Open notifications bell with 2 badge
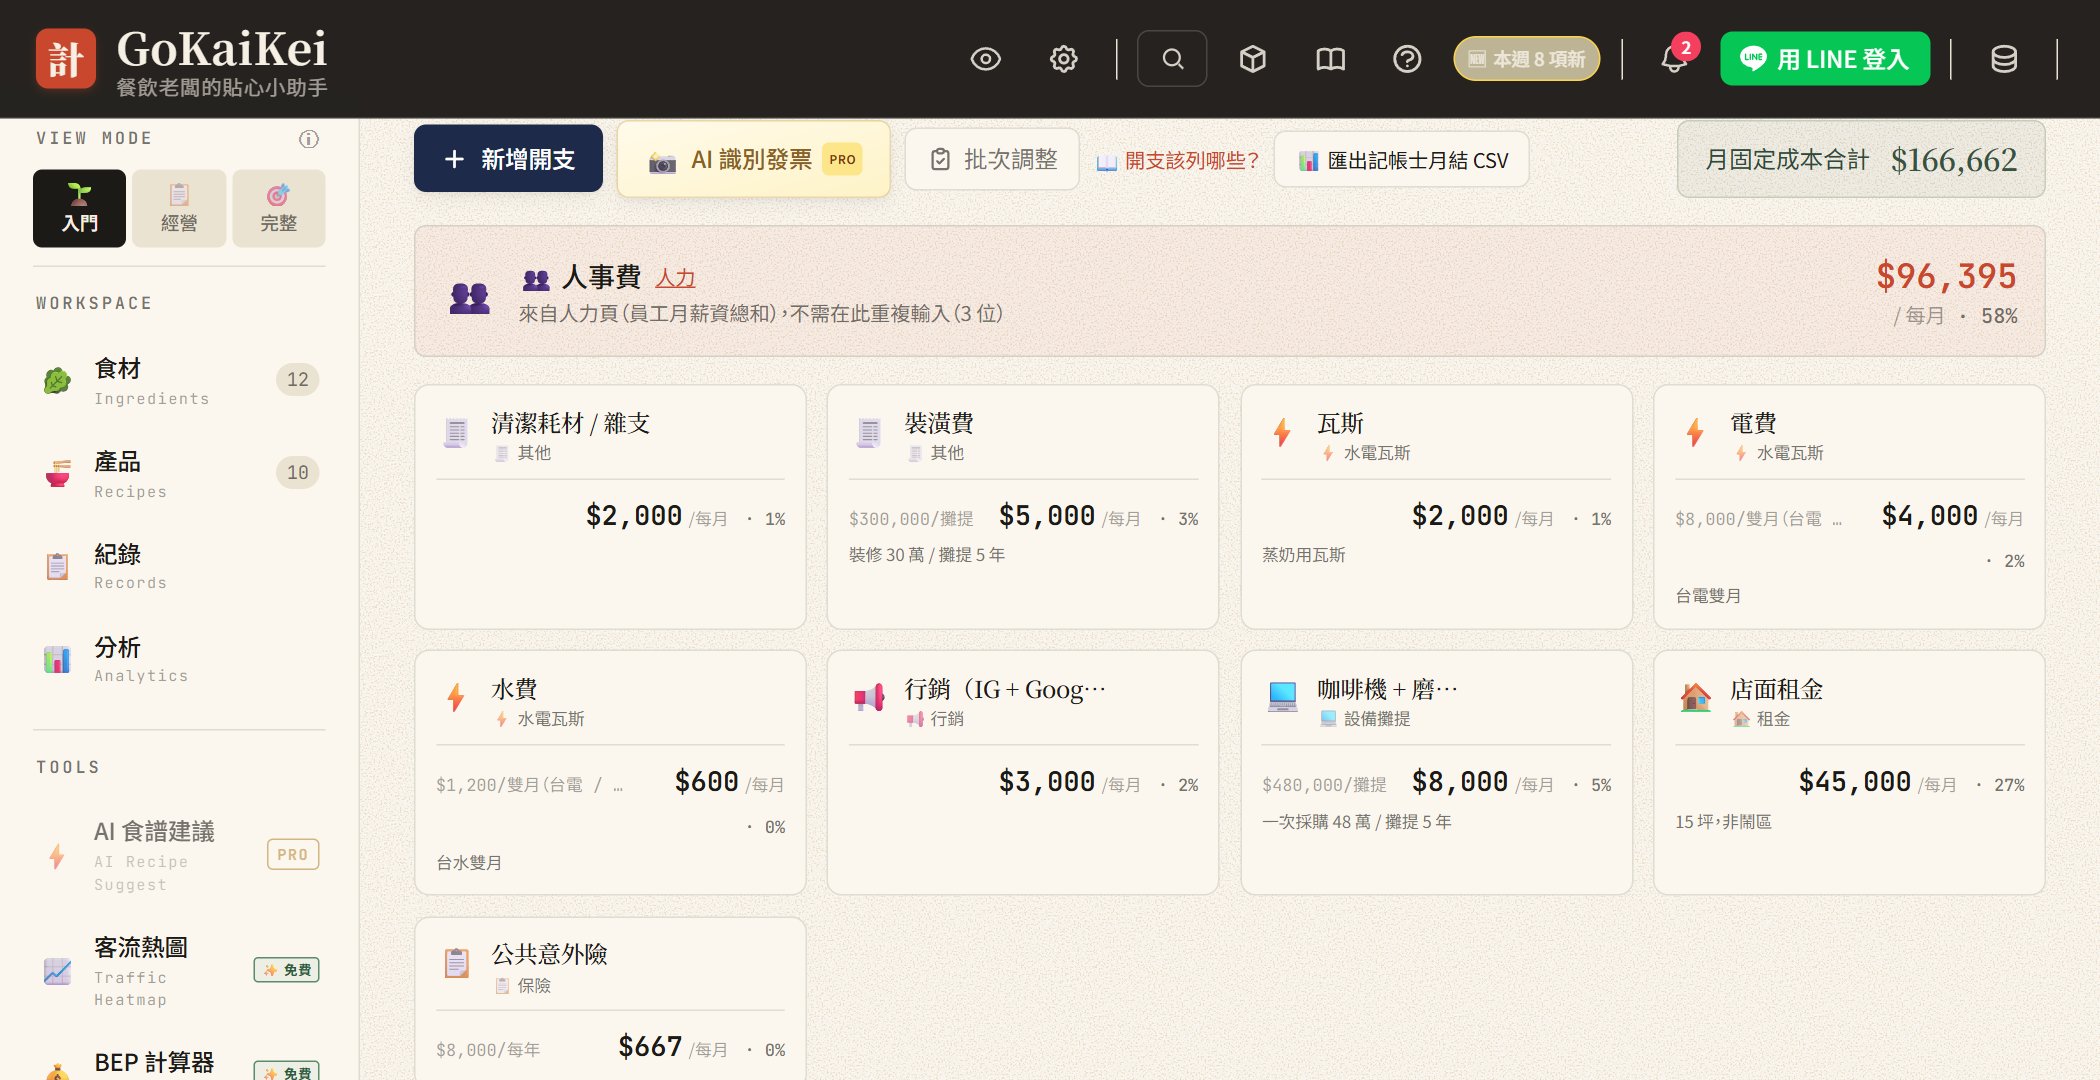This screenshot has width=2100, height=1080. (x=1677, y=57)
